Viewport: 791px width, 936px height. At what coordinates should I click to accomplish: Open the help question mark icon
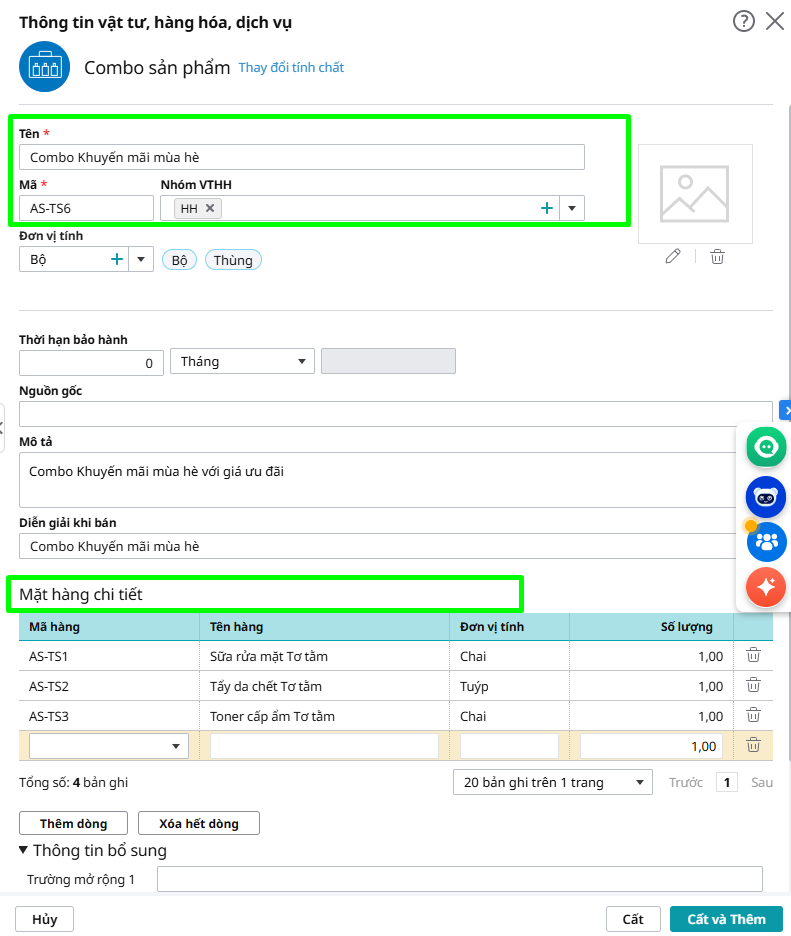(x=743, y=21)
